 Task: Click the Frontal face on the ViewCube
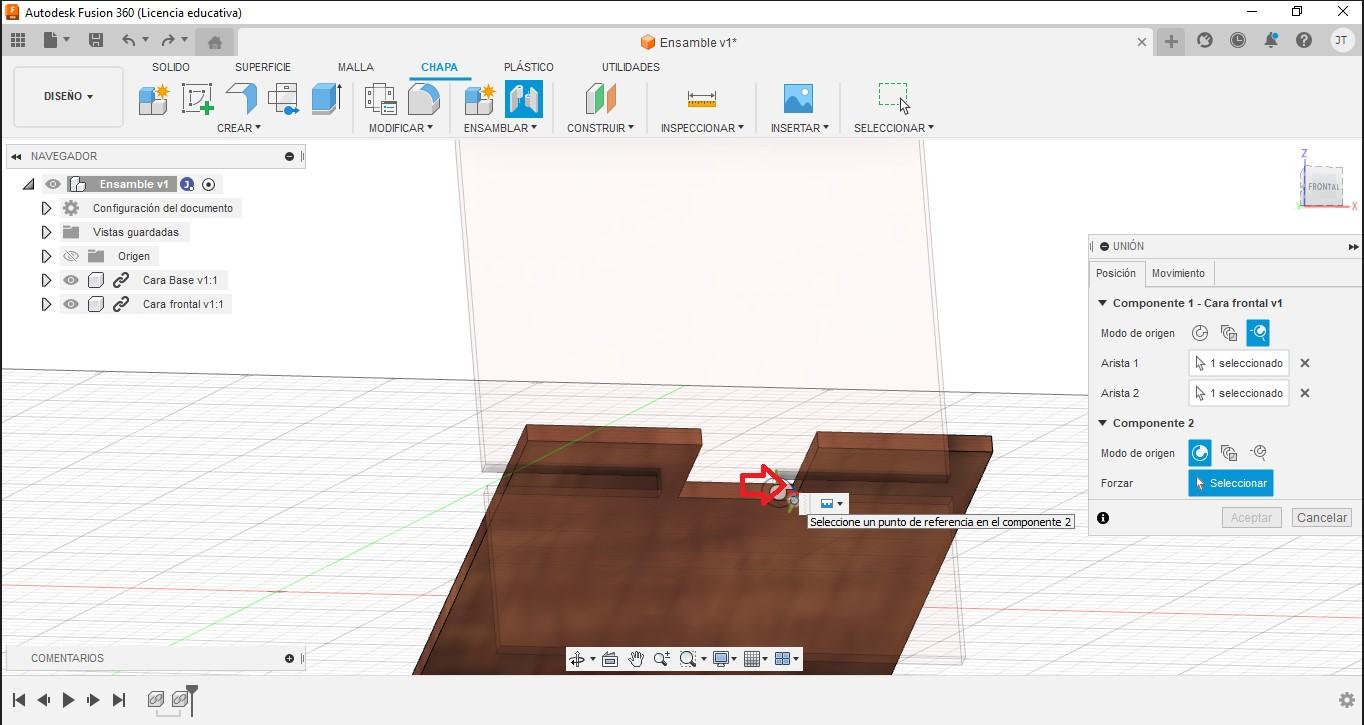coord(1321,186)
